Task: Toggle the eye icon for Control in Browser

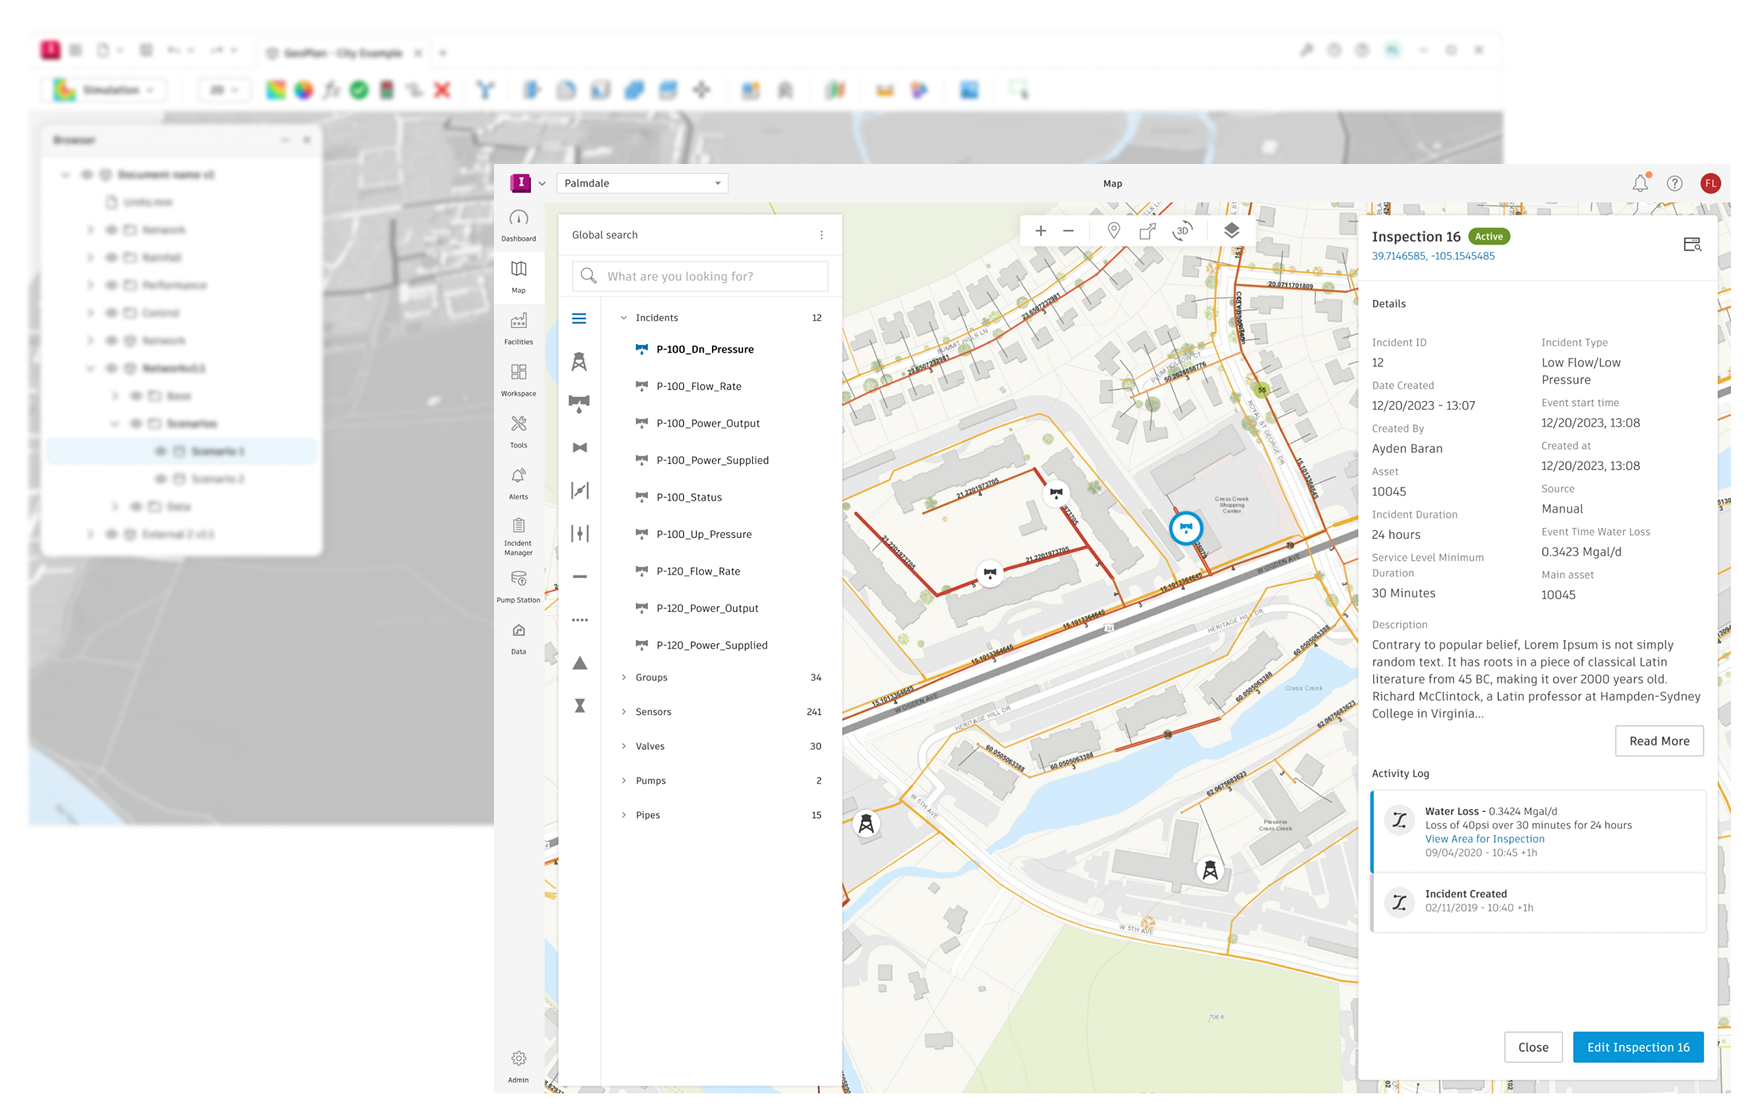Action: pyautogui.click(x=111, y=313)
